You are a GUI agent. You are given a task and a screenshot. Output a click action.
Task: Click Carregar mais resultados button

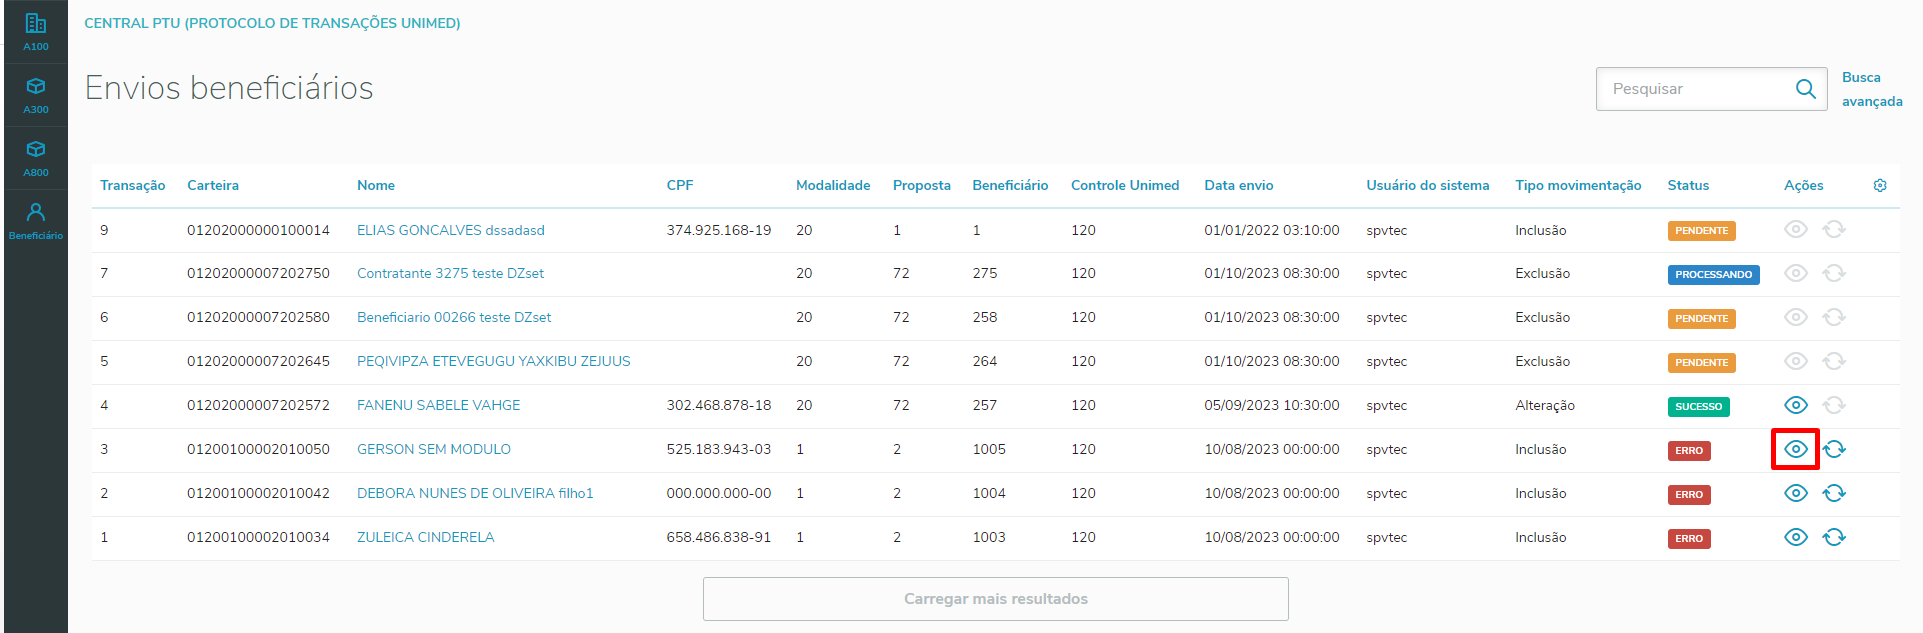[996, 599]
